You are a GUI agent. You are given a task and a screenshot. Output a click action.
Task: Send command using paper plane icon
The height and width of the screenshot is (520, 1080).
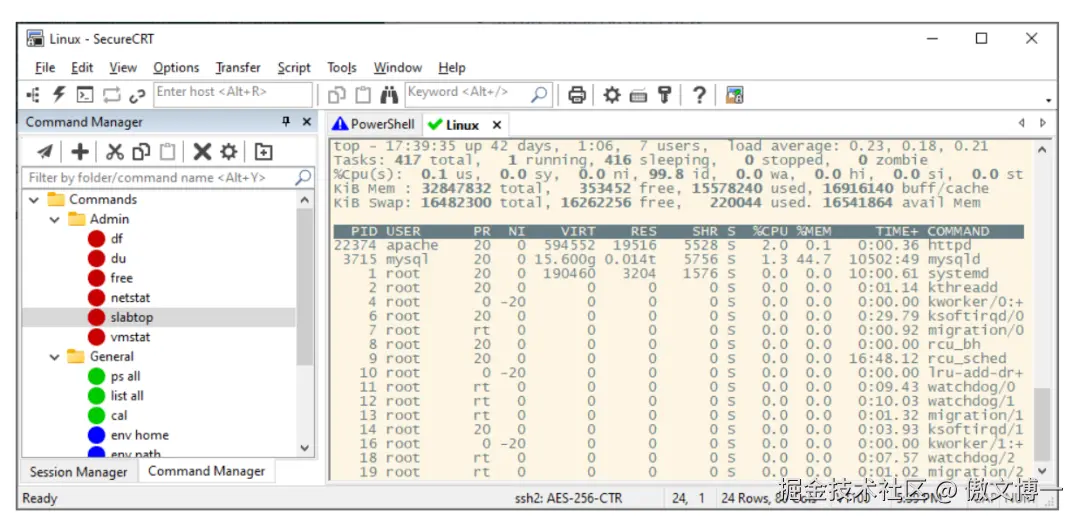(x=45, y=152)
